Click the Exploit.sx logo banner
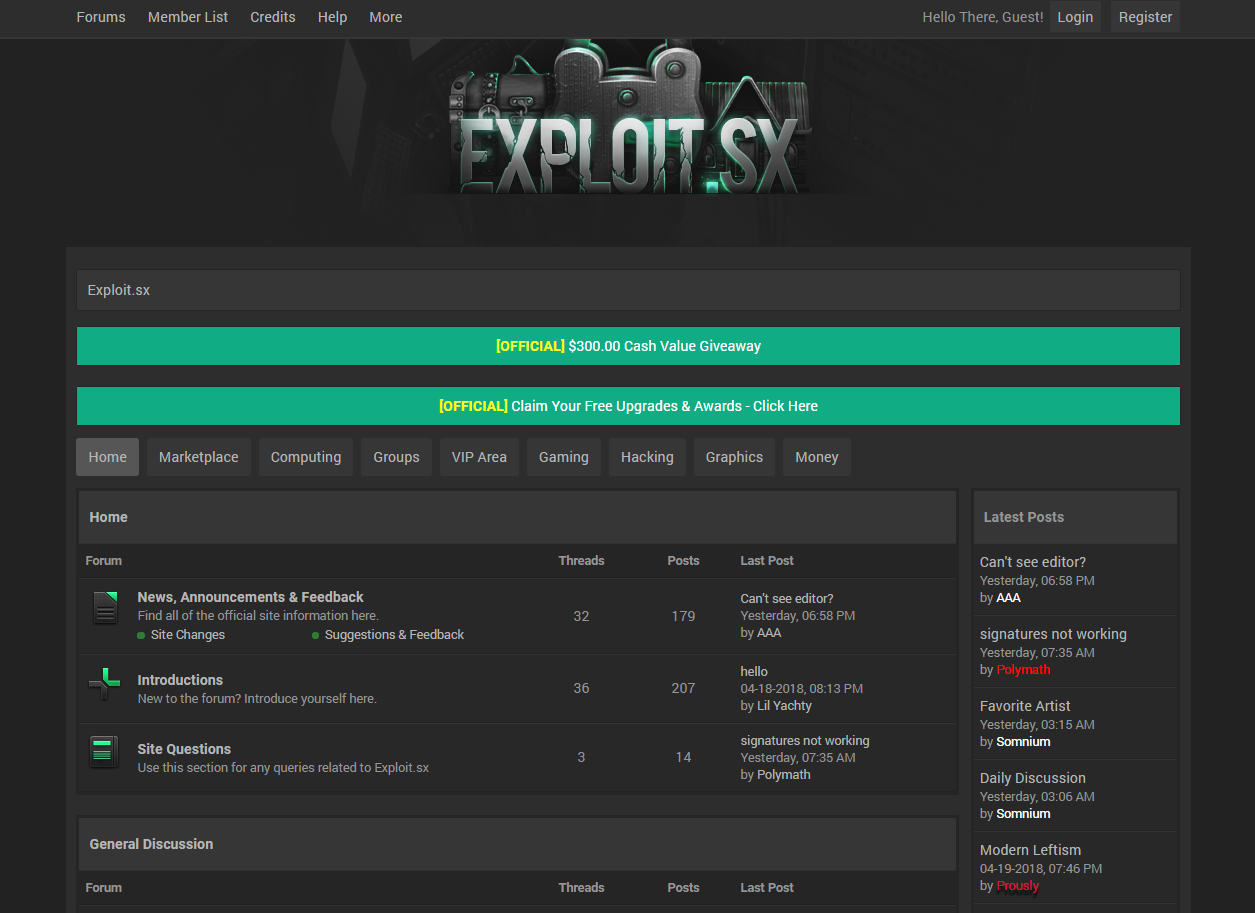The width and height of the screenshot is (1255, 913). click(628, 120)
